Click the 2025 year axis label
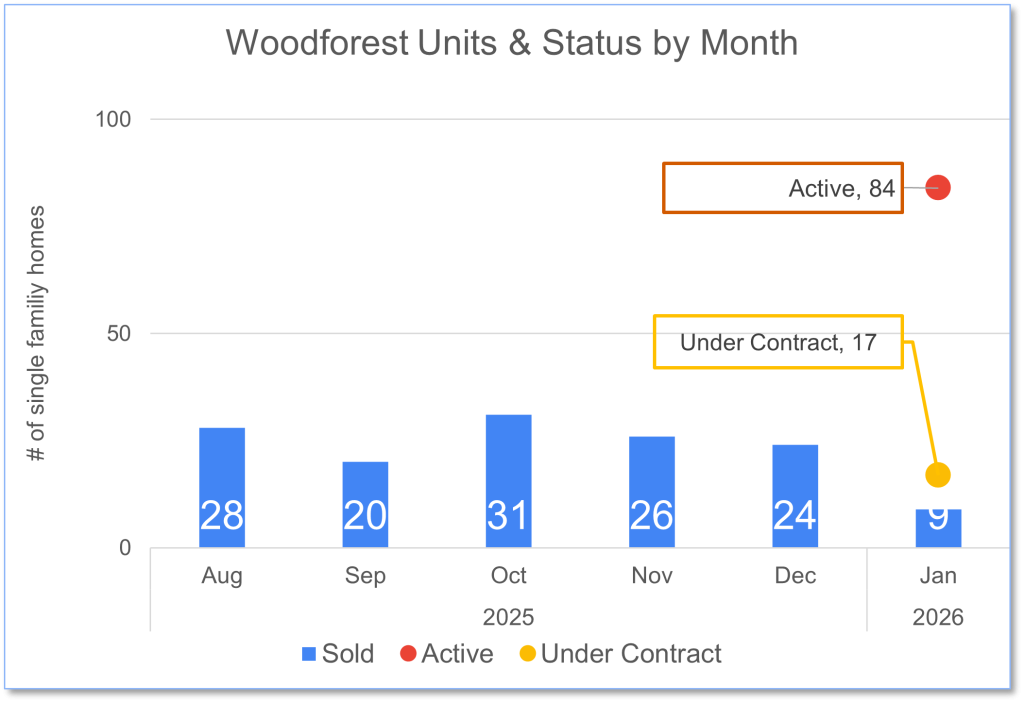 pos(508,615)
